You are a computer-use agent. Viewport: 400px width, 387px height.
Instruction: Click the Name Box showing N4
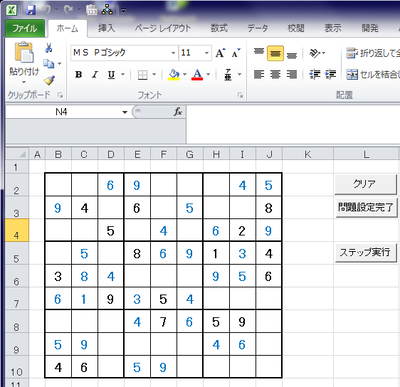coord(63,112)
